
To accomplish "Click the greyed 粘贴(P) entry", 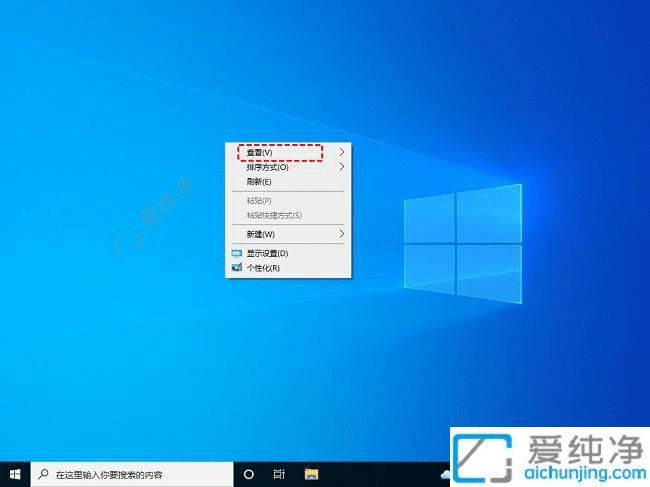I will pyautogui.click(x=288, y=201).
